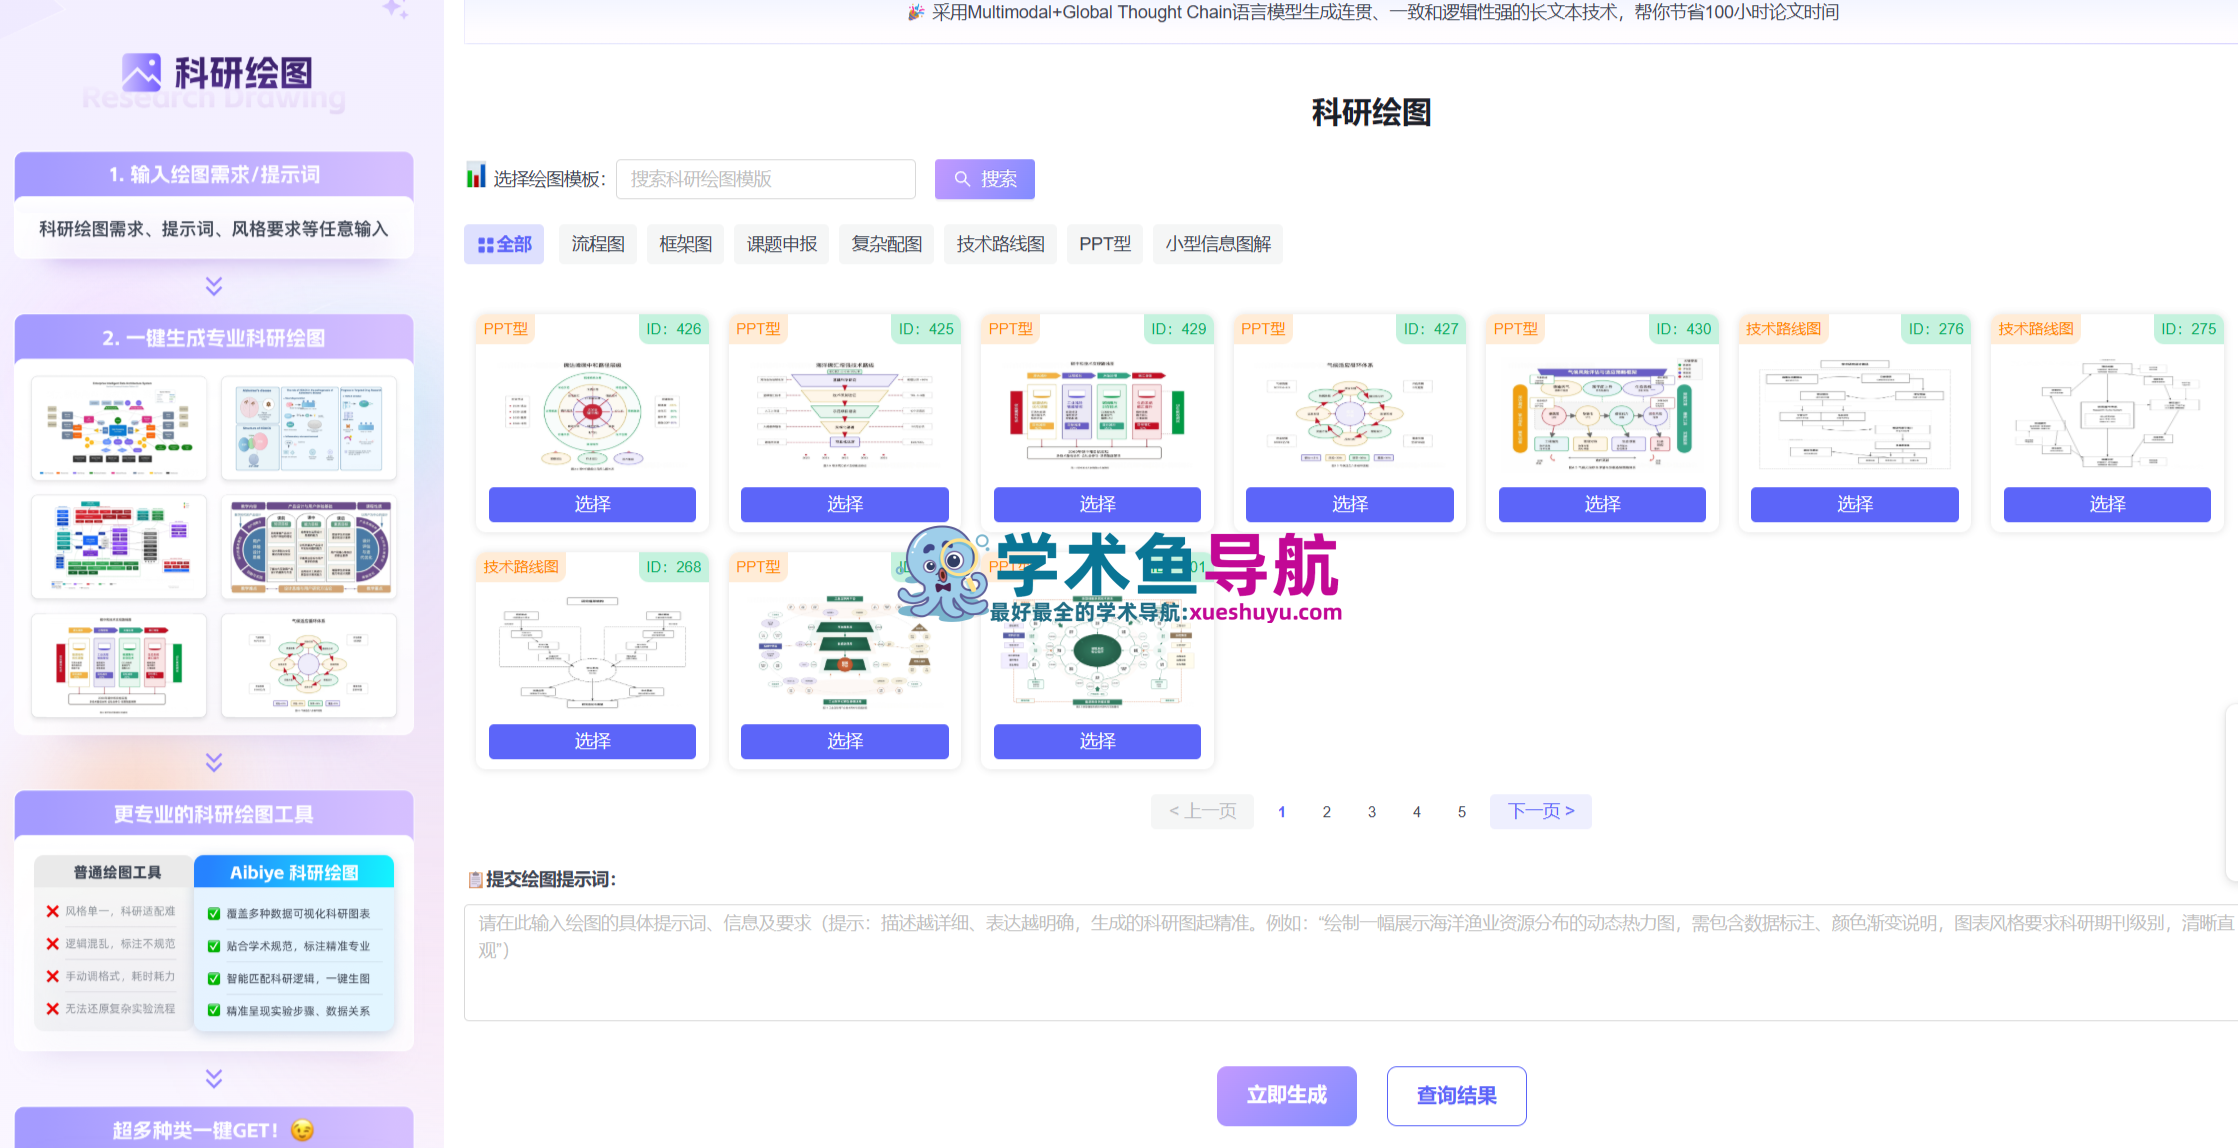The width and height of the screenshot is (2238, 1148).
Task: Click the magnifier icon inside the 搜索 button
Action: pyautogui.click(x=963, y=179)
